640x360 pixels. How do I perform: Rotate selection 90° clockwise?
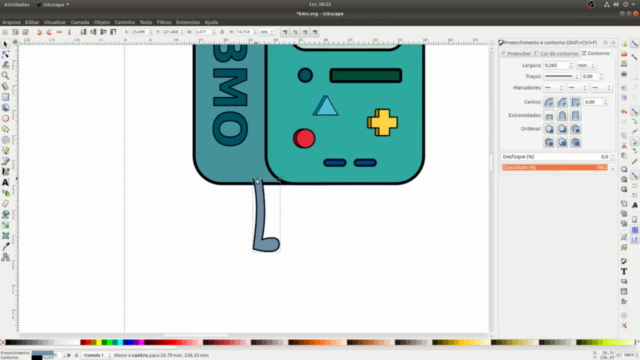49,32
